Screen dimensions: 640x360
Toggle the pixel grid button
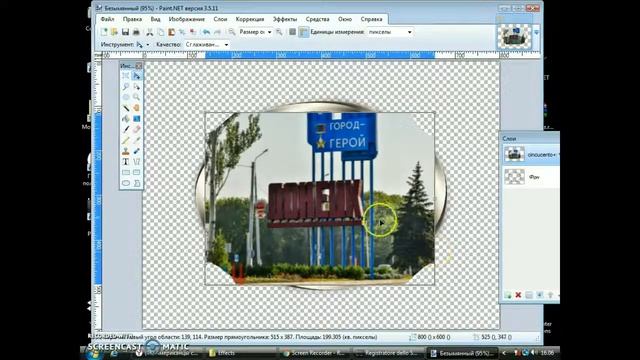coord(292,32)
